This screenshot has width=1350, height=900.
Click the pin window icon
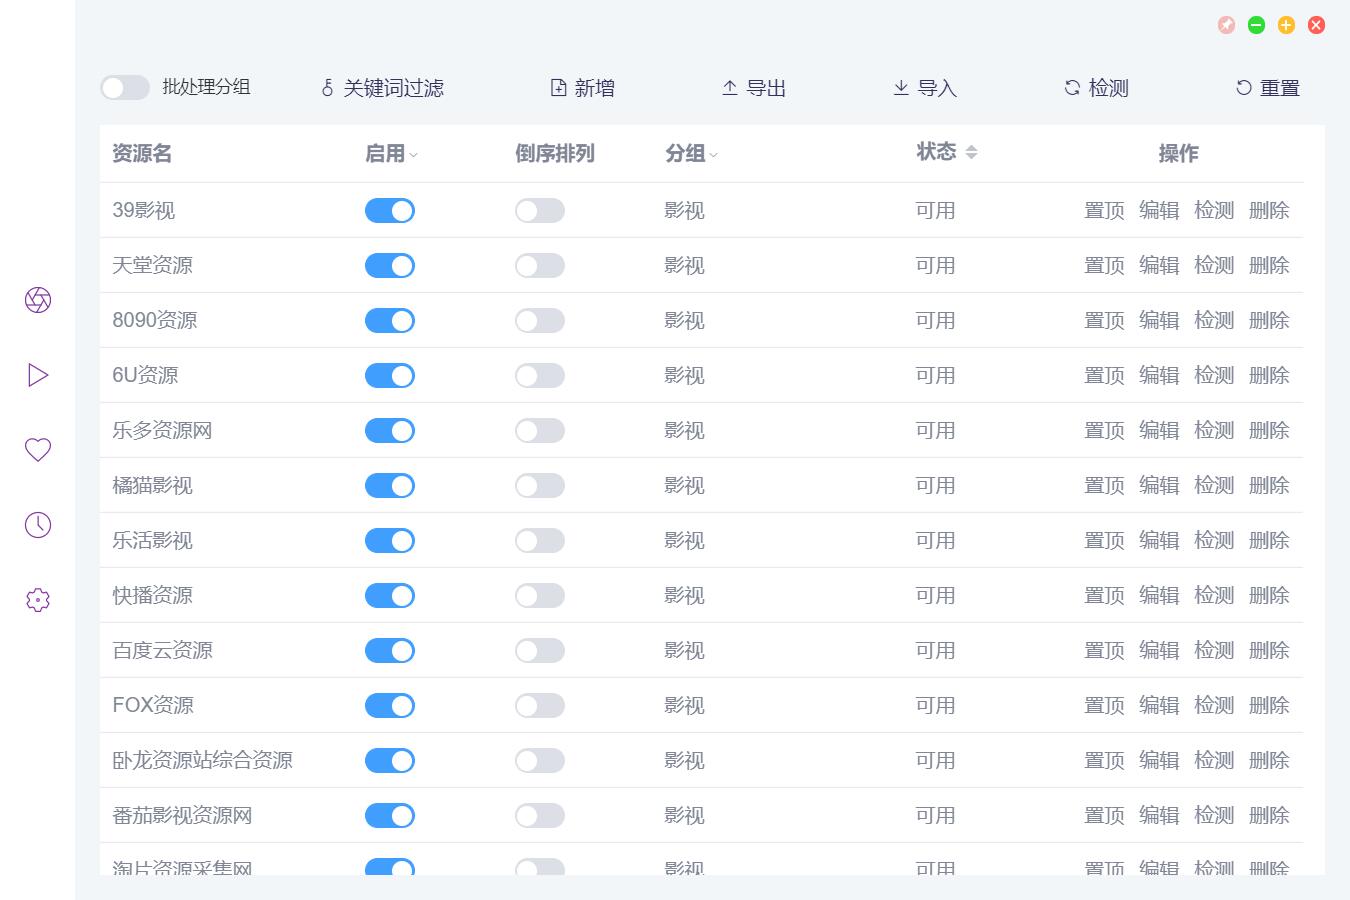1226,25
